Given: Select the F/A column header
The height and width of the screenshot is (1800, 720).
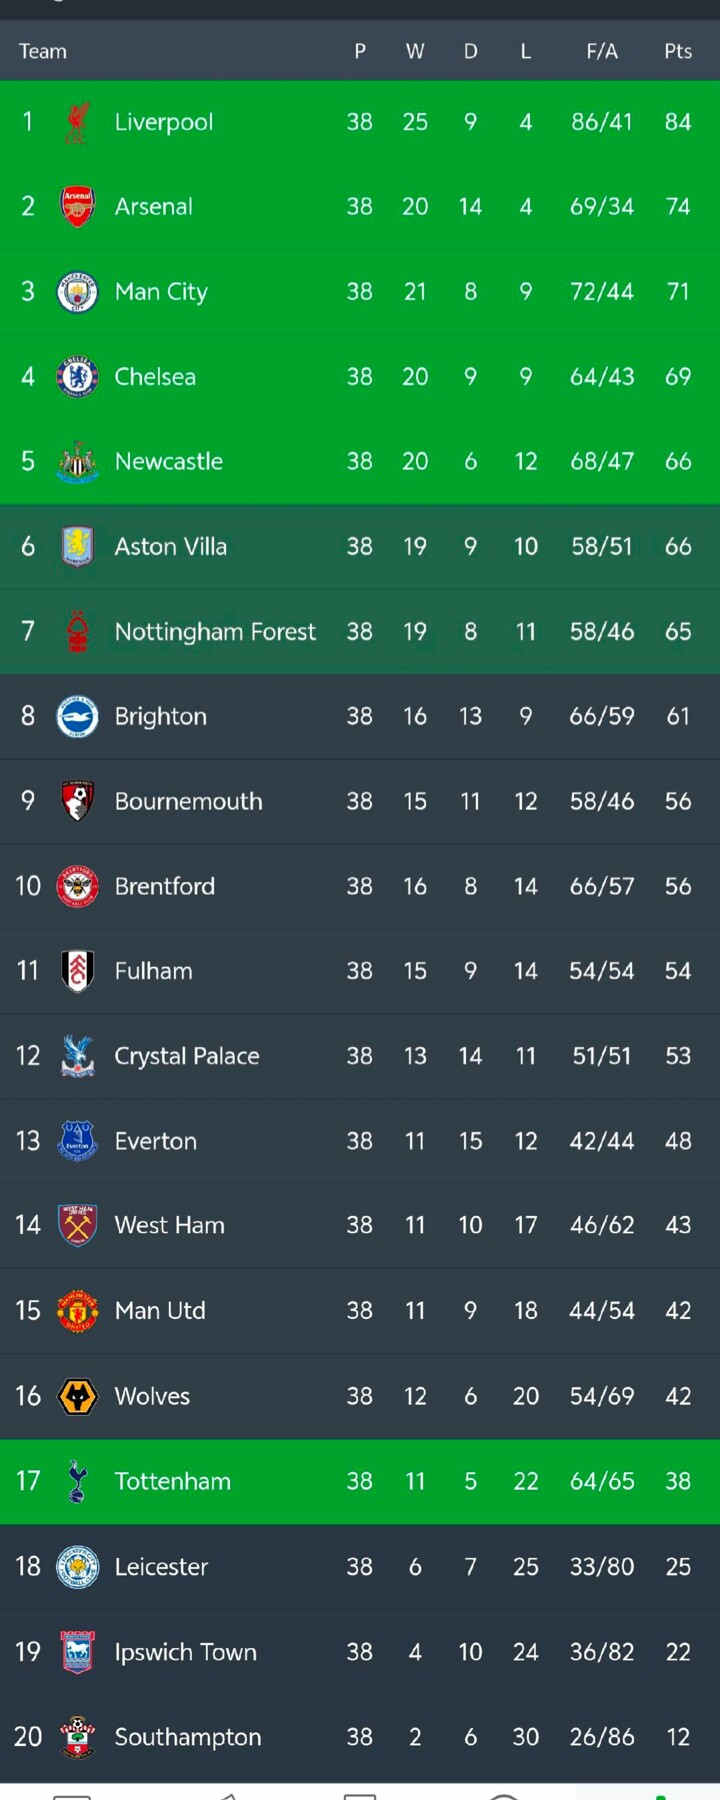Looking at the screenshot, I should click(602, 51).
